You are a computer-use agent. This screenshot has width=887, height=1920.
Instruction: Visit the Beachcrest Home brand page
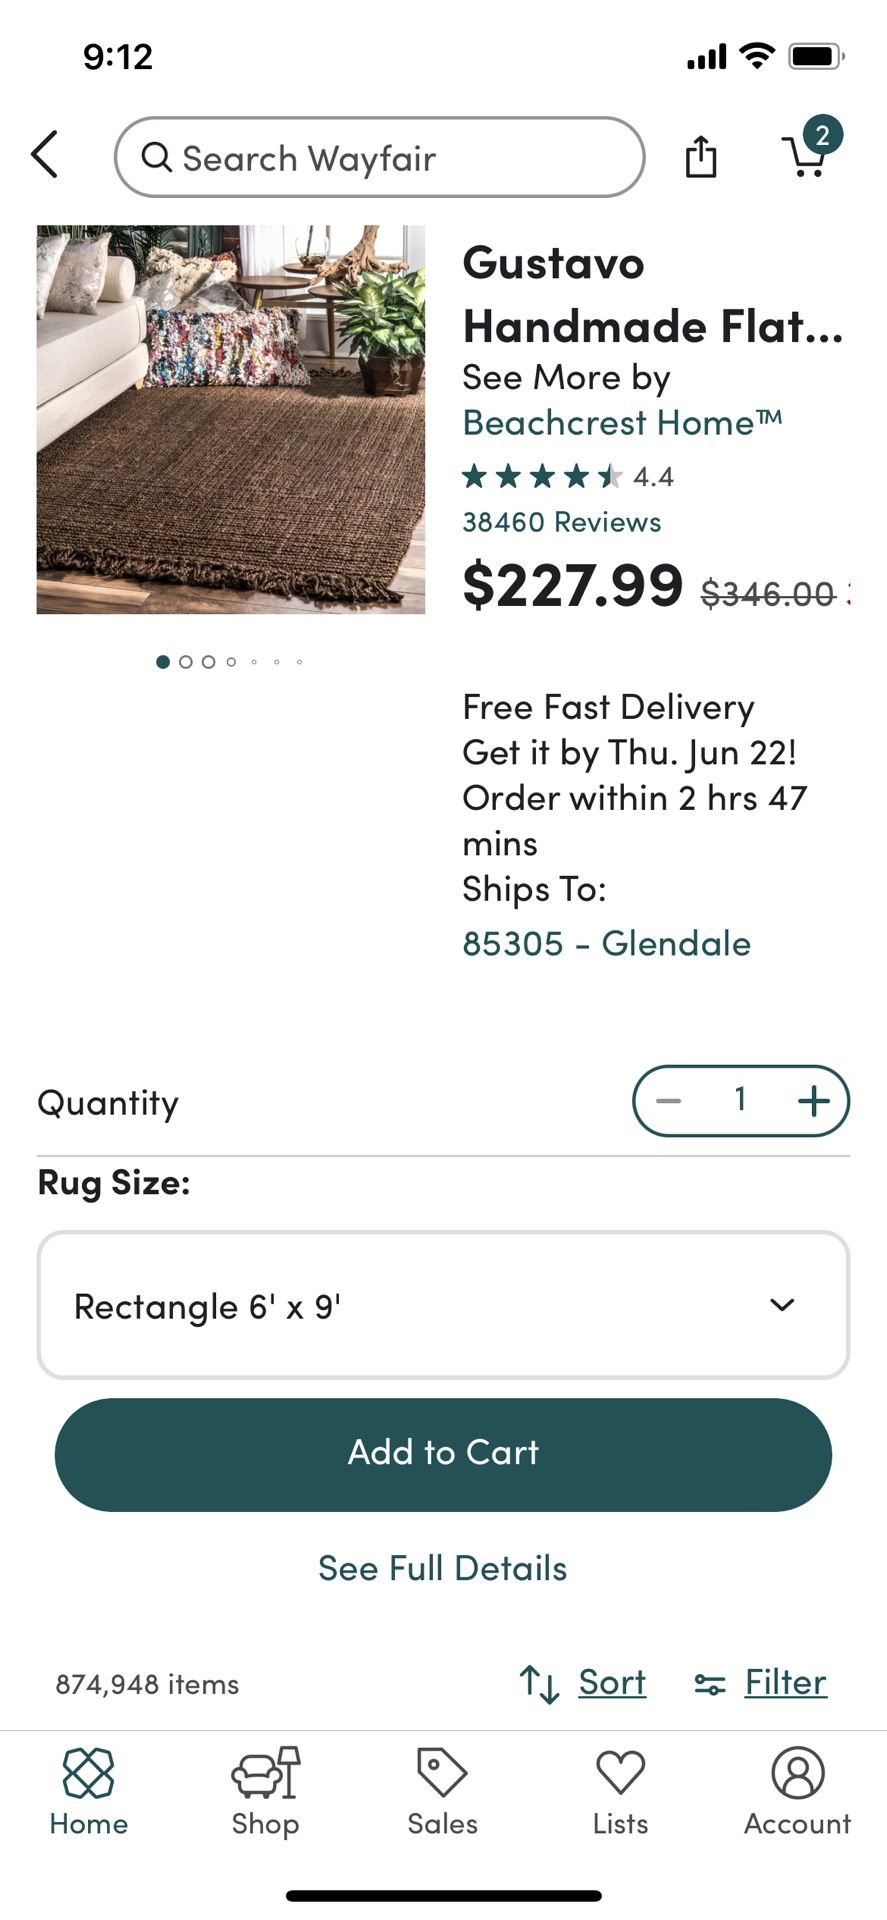(623, 422)
